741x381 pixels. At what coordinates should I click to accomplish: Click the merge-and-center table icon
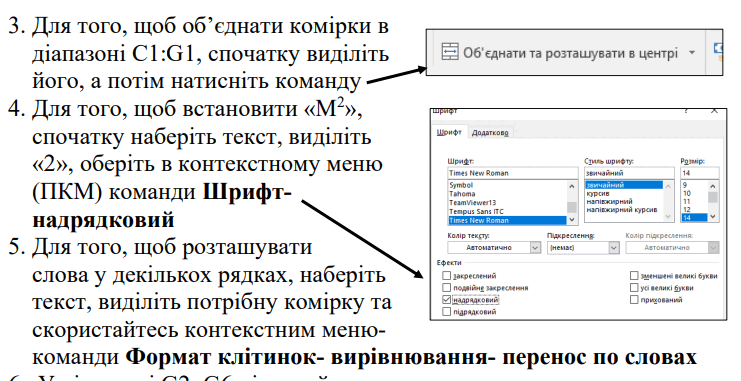[x=450, y=52]
